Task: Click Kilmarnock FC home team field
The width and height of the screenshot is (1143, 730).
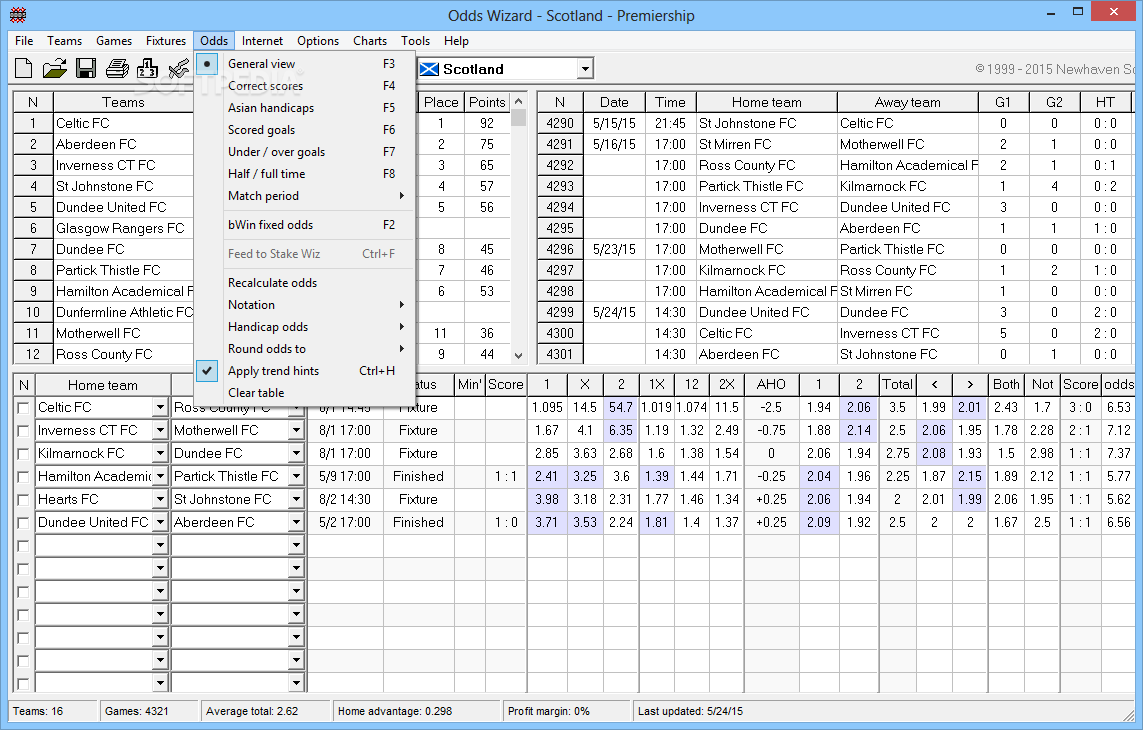Action: [94, 454]
